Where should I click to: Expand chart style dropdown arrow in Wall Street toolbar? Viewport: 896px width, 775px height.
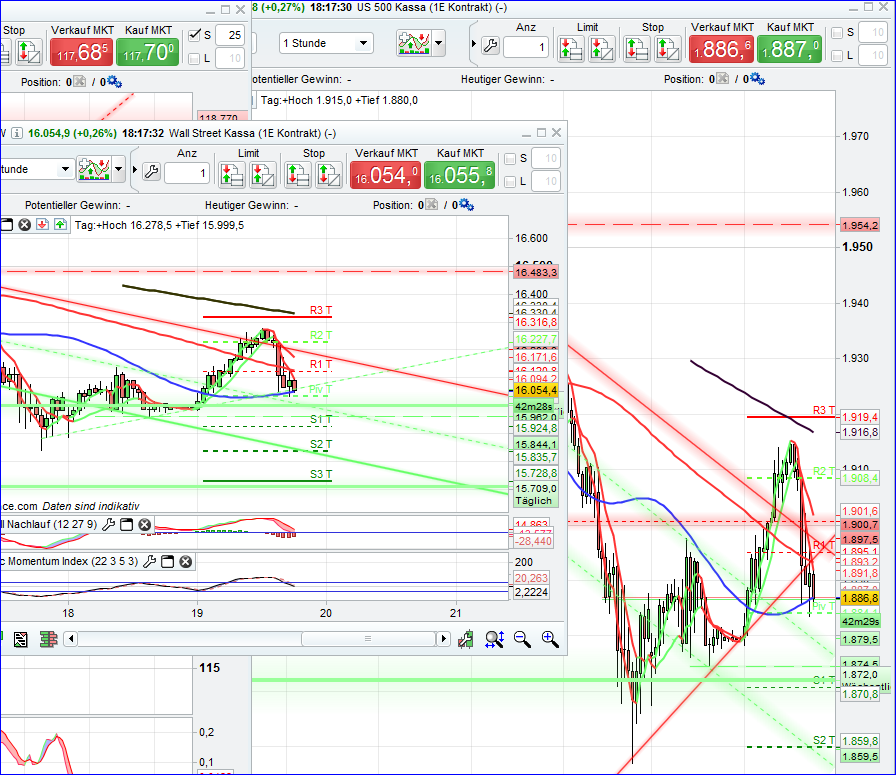click(120, 169)
